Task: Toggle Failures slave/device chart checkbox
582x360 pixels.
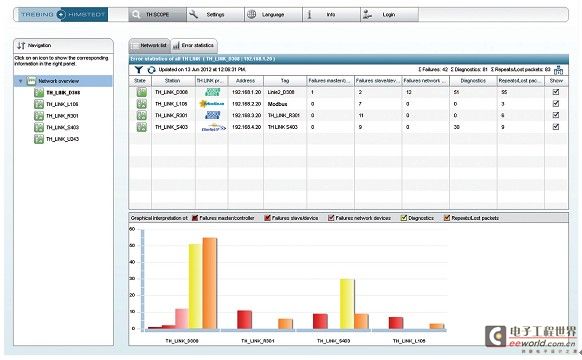Action: (x=267, y=218)
